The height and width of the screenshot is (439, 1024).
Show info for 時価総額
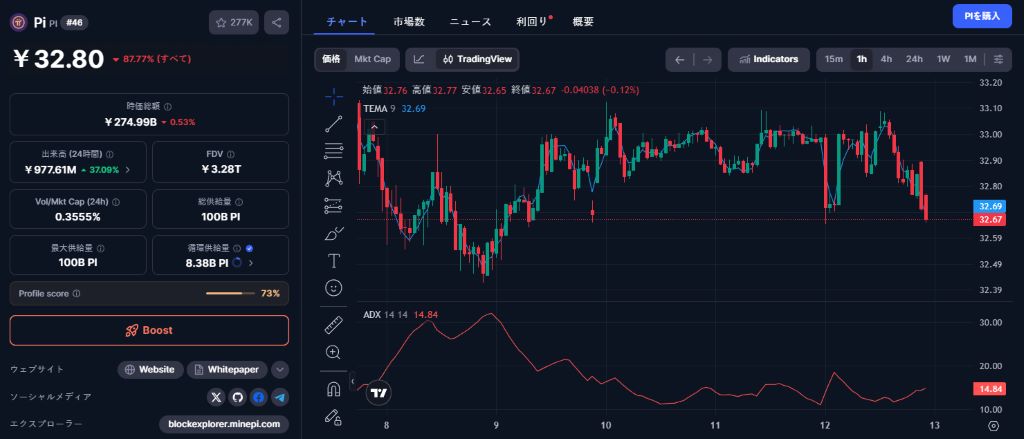[x=168, y=106]
